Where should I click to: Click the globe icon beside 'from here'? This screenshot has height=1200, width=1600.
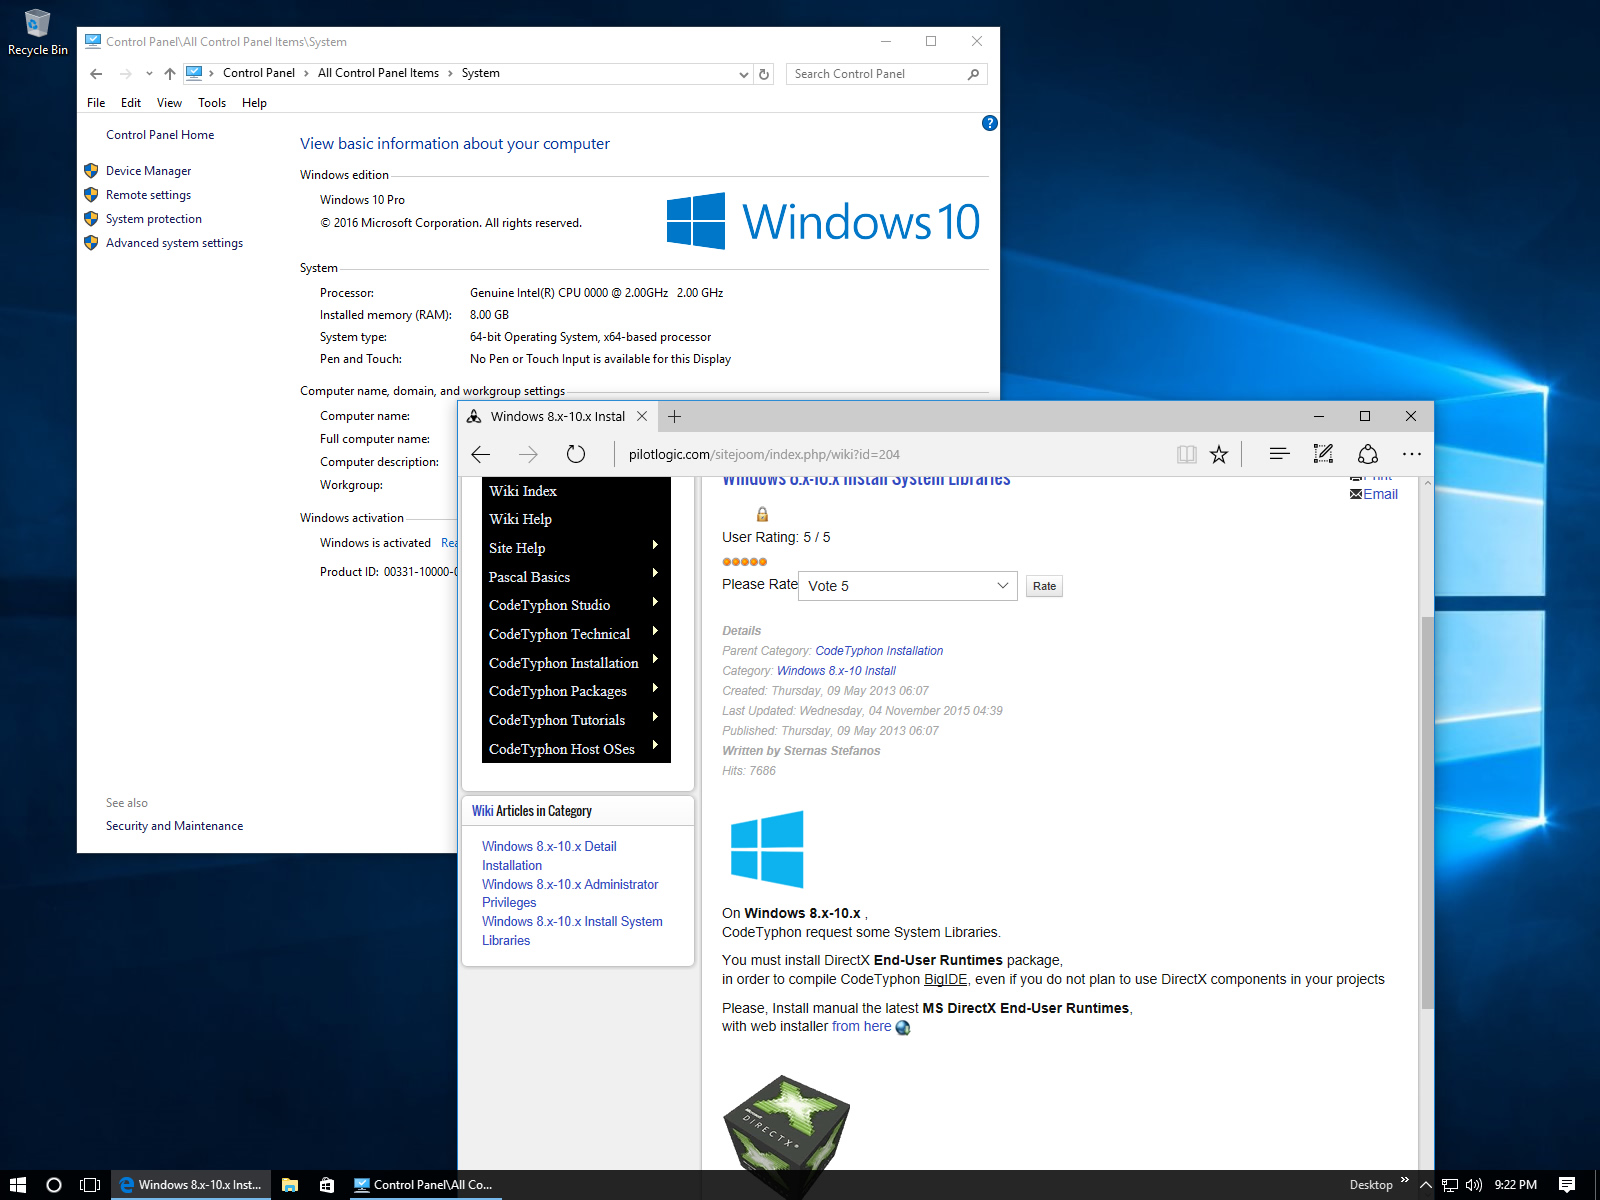[903, 1027]
